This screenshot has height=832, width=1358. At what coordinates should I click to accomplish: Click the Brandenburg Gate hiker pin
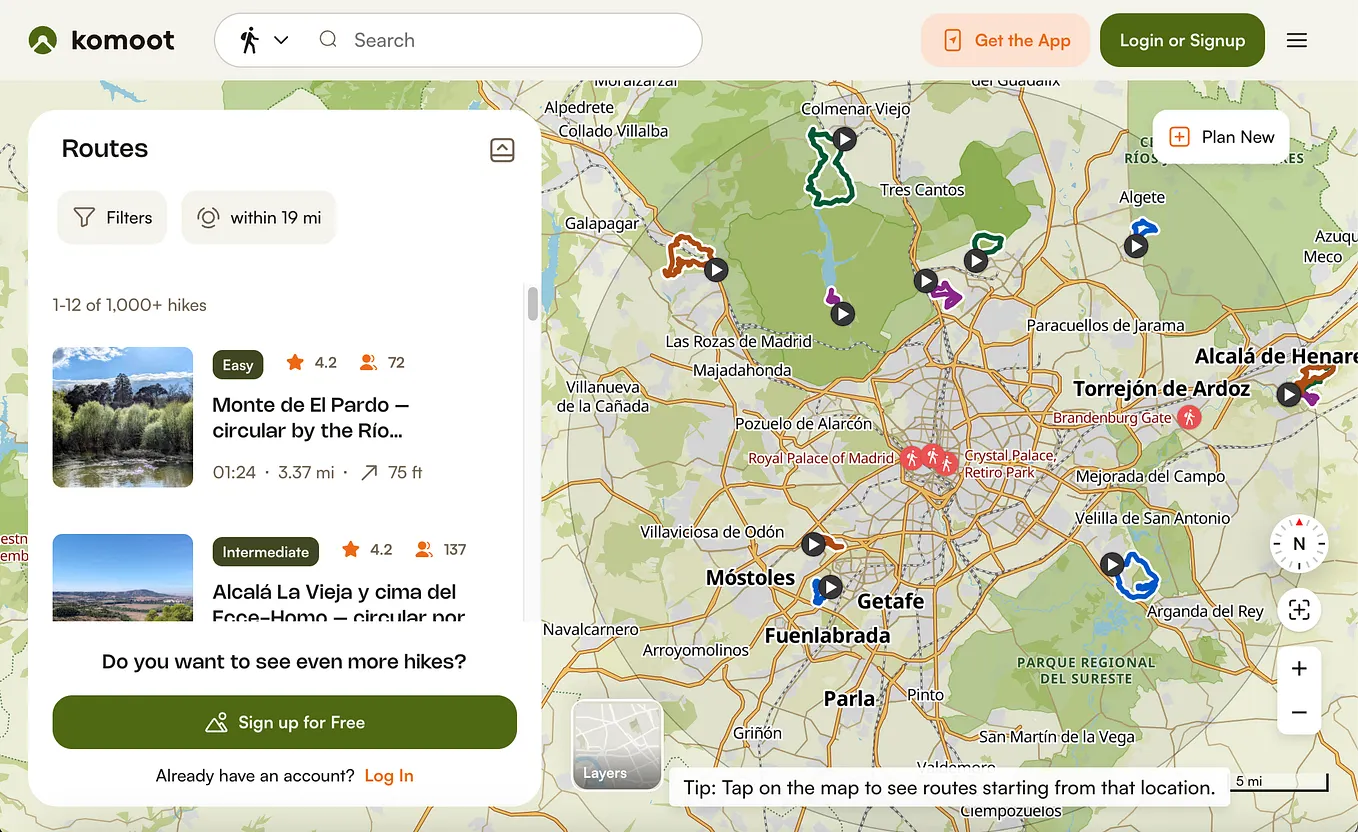(1188, 417)
